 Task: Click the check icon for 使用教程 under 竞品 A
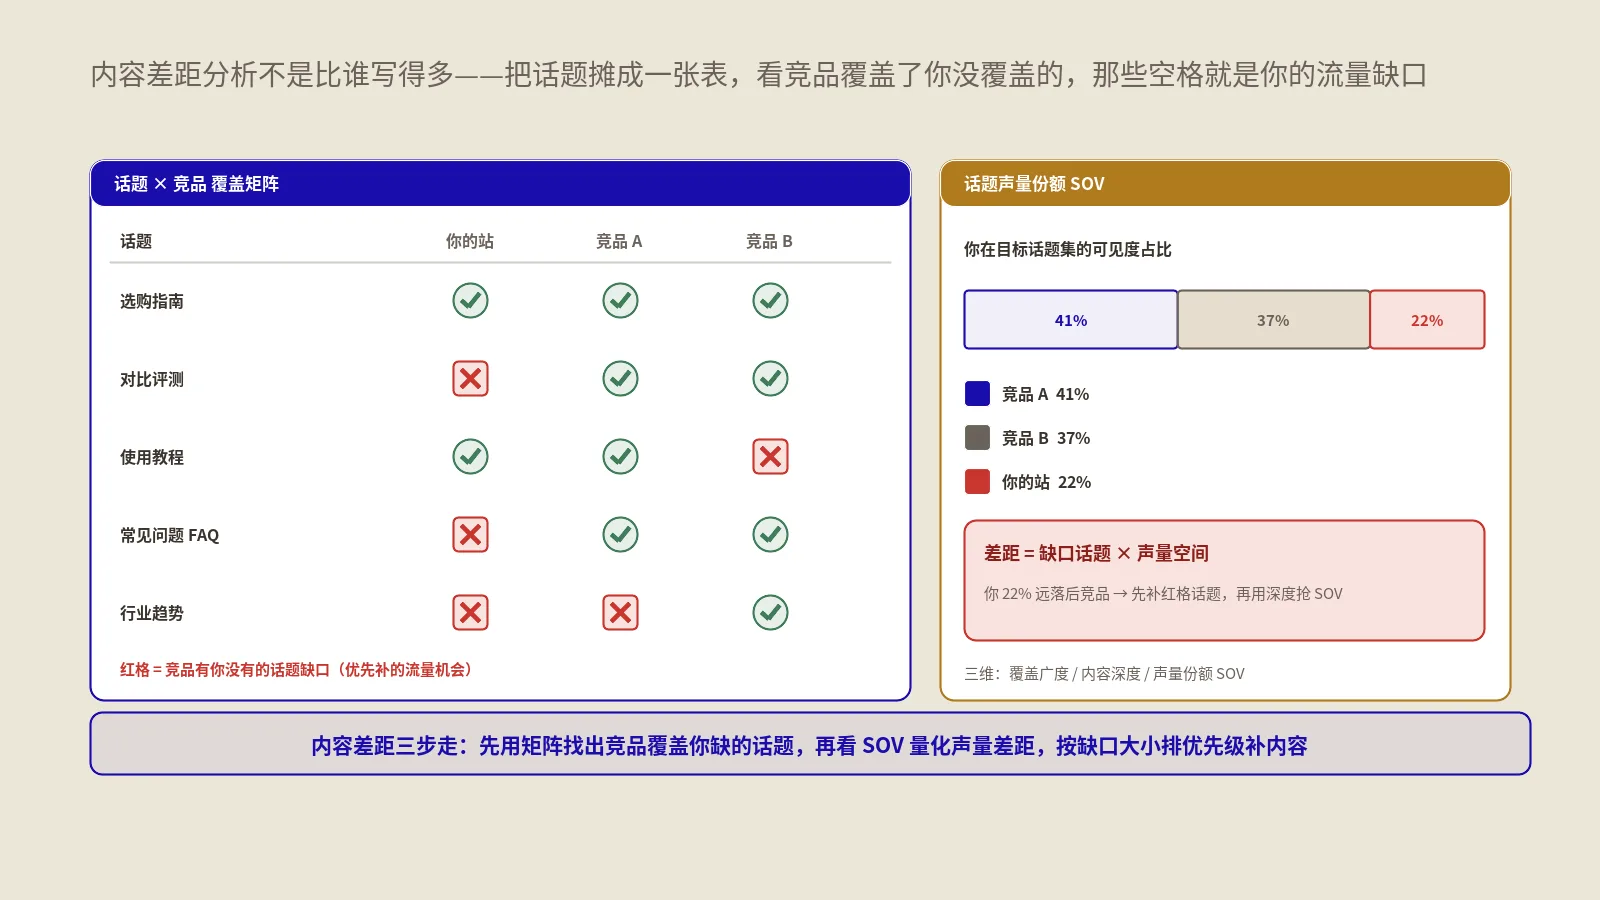(620, 456)
